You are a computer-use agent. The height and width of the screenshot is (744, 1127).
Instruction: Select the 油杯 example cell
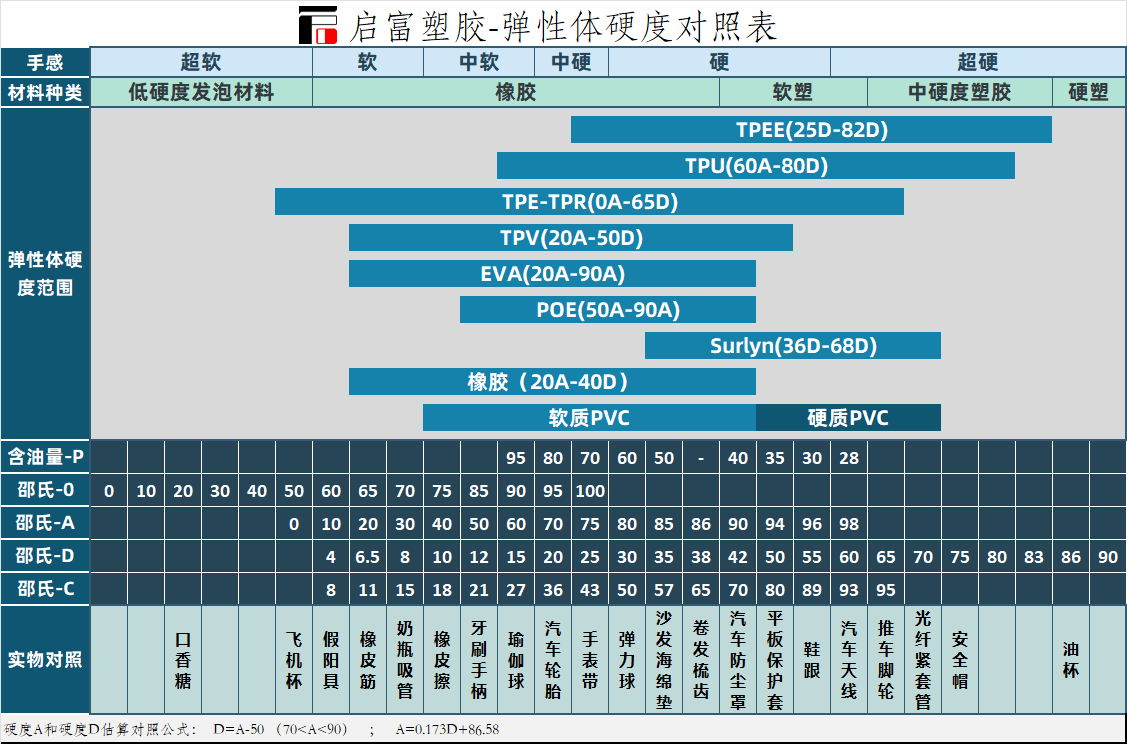pos(1071,660)
